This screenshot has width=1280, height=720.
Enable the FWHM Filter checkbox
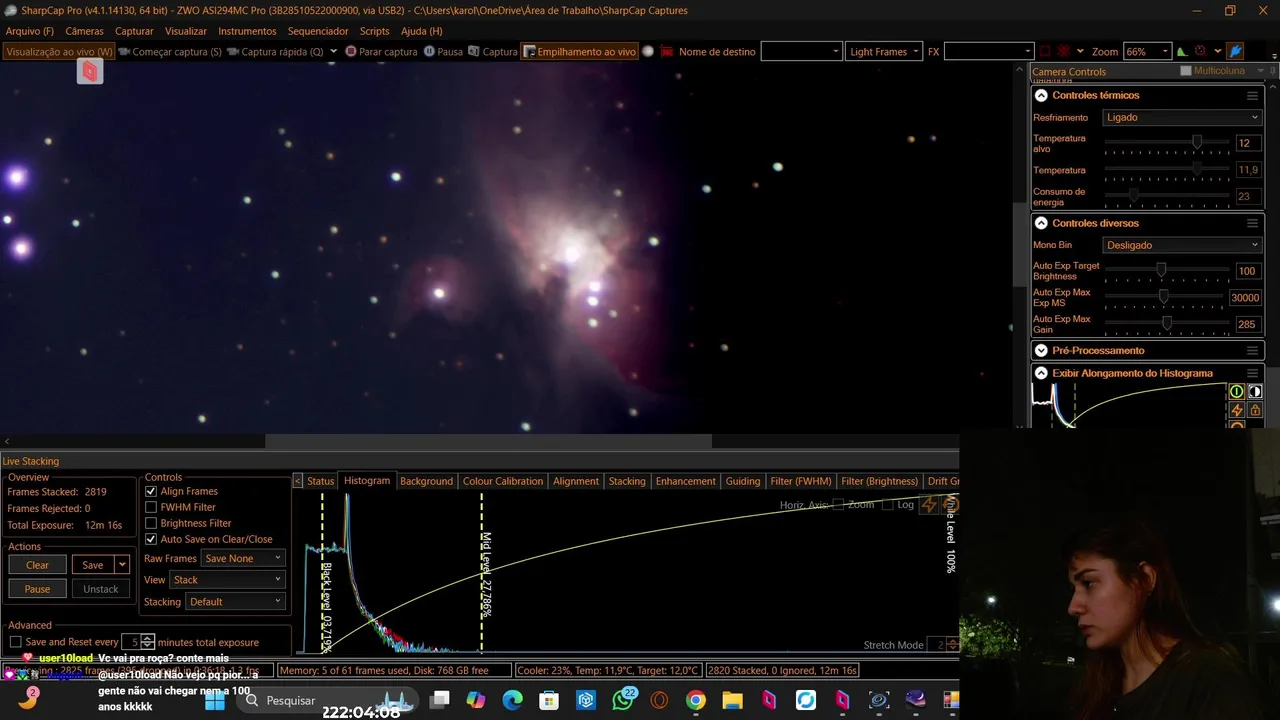pyautogui.click(x=151, y=507)
